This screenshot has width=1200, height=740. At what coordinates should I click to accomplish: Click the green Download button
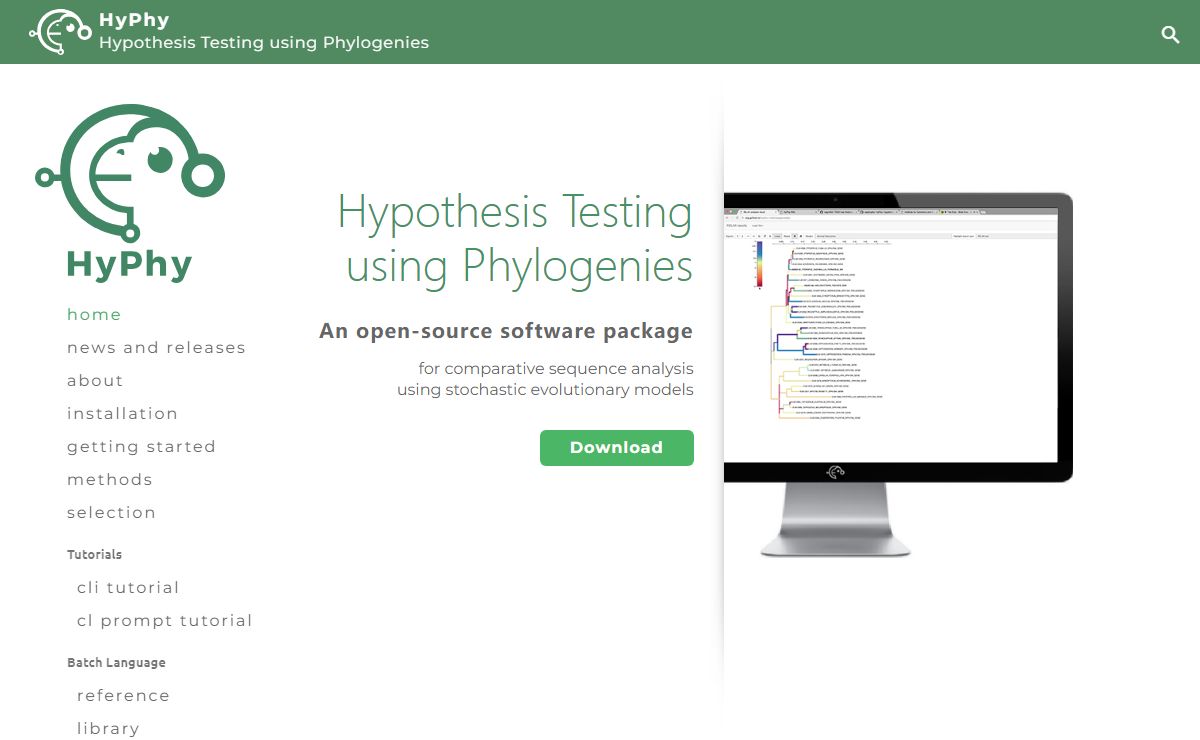(x=616, y=447)
